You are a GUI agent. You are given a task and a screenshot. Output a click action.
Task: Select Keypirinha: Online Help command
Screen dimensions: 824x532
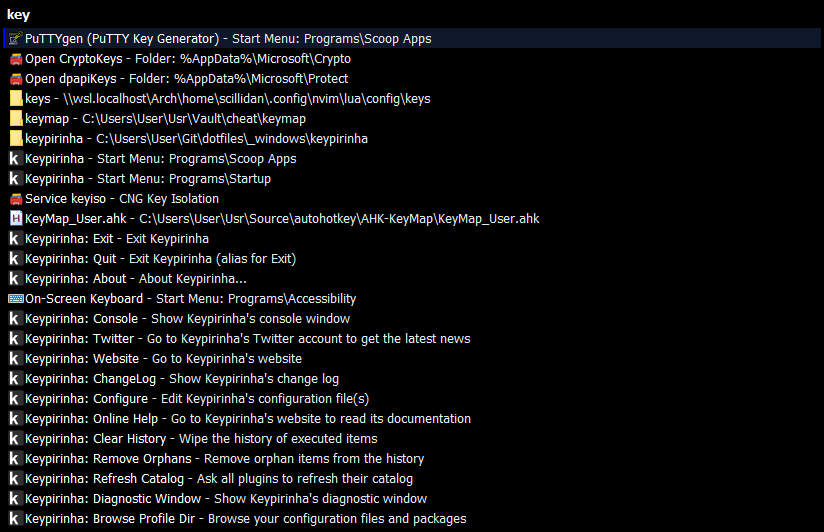(412, 418)
